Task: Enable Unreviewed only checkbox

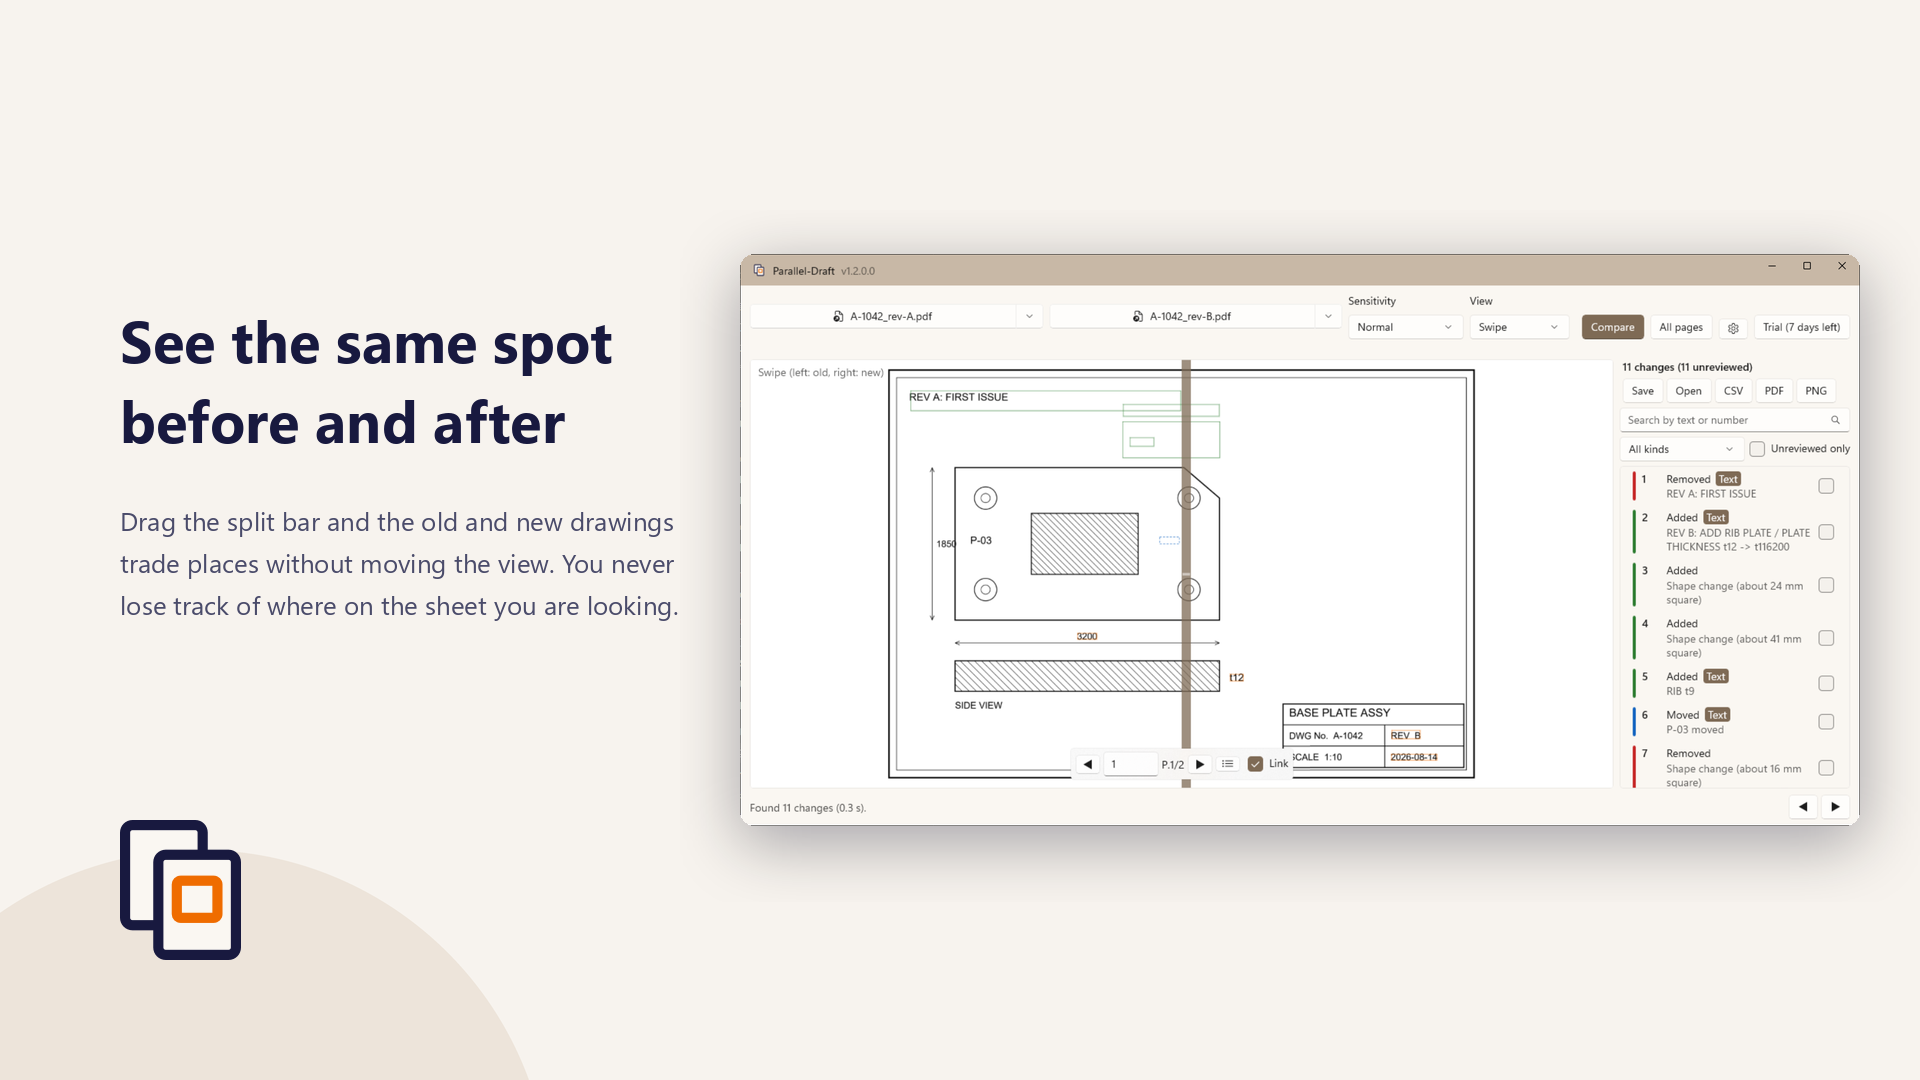Action: click(x=1757, y=449)
